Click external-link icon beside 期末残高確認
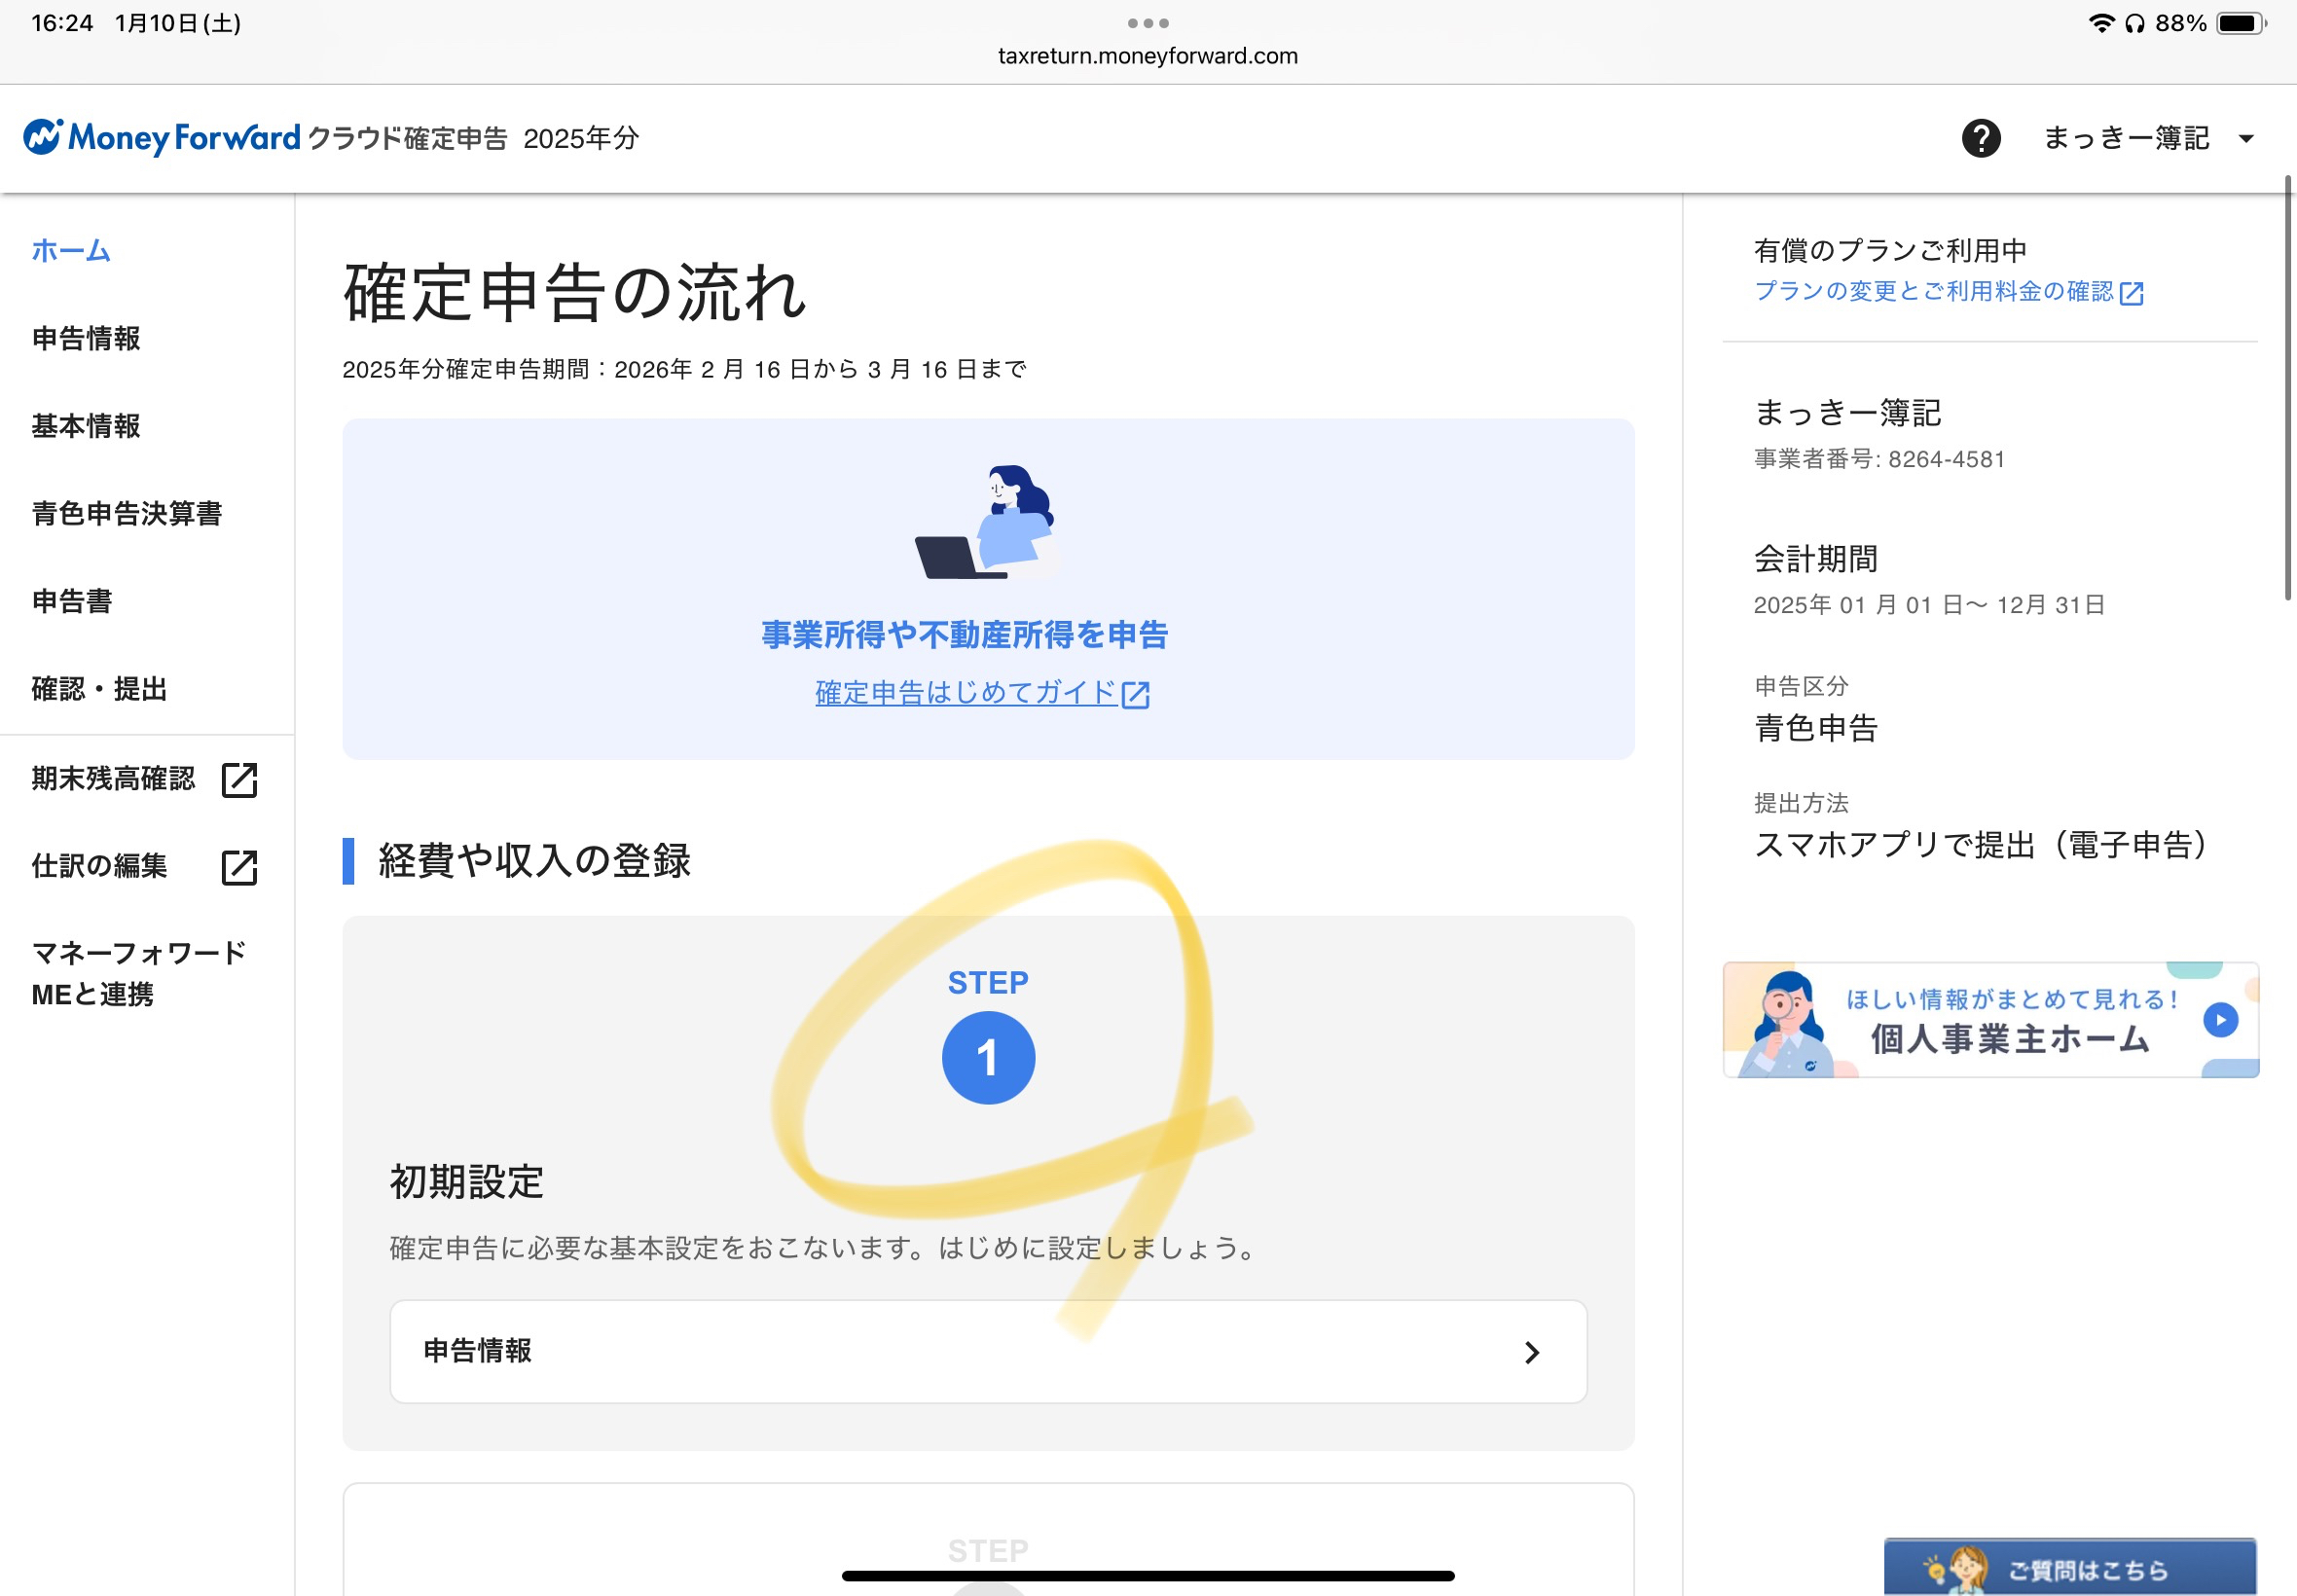 click(x=239, y=780)
